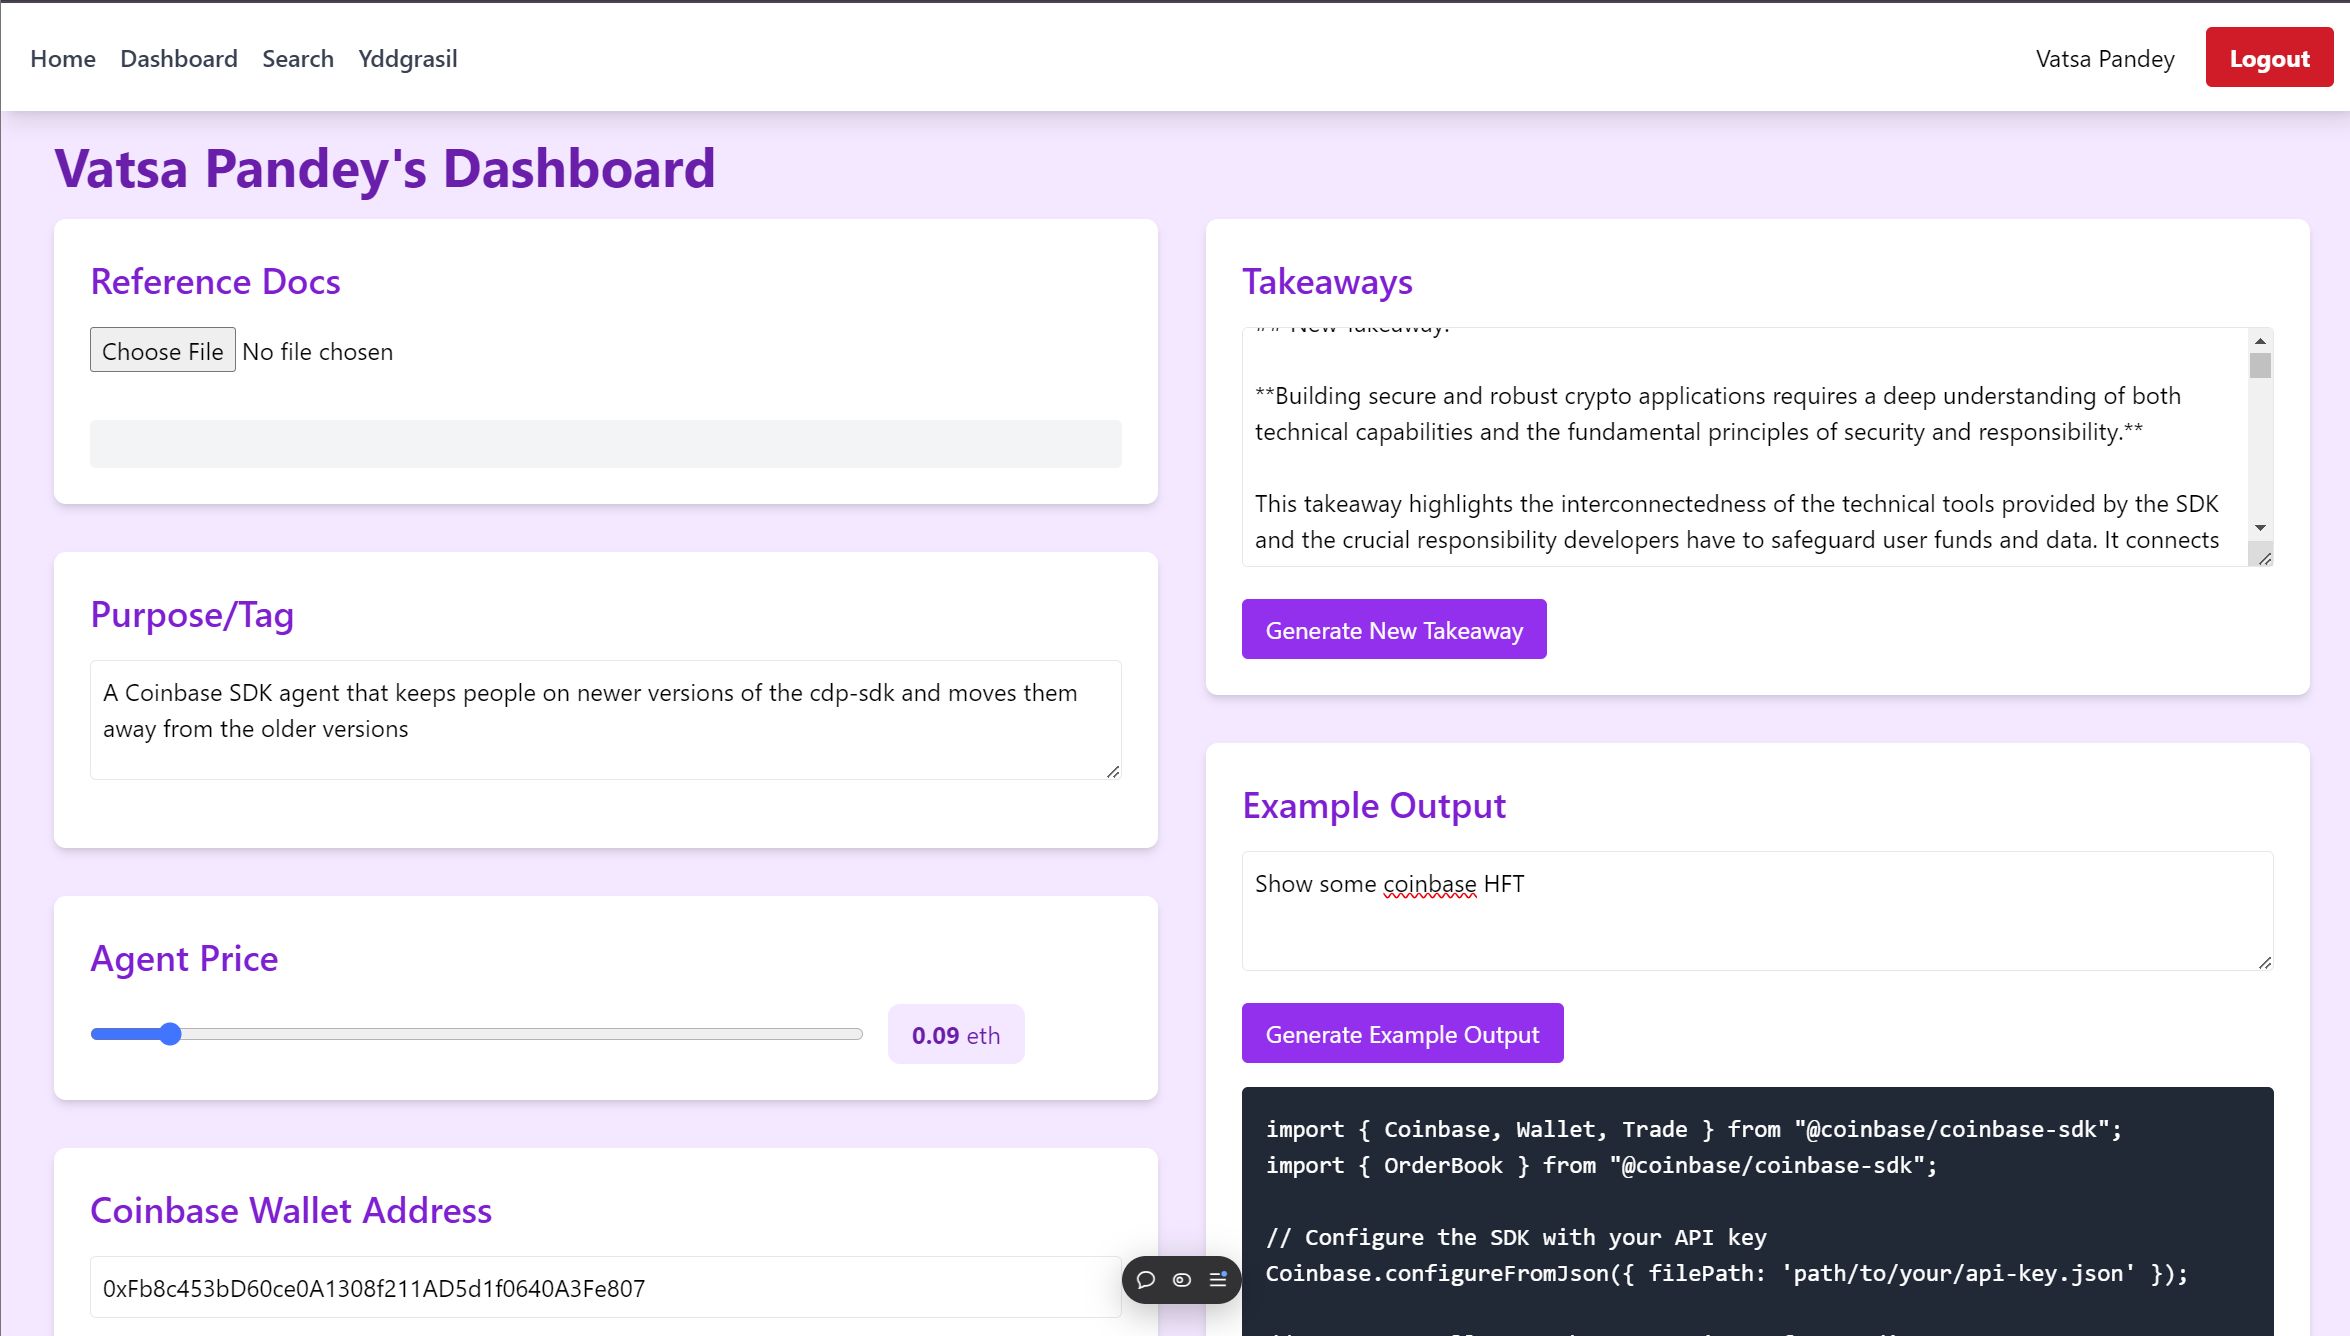The image size is (2350, 1336).
Task: Open the list menu icon in floating toolbar
Action: 1218,1279
